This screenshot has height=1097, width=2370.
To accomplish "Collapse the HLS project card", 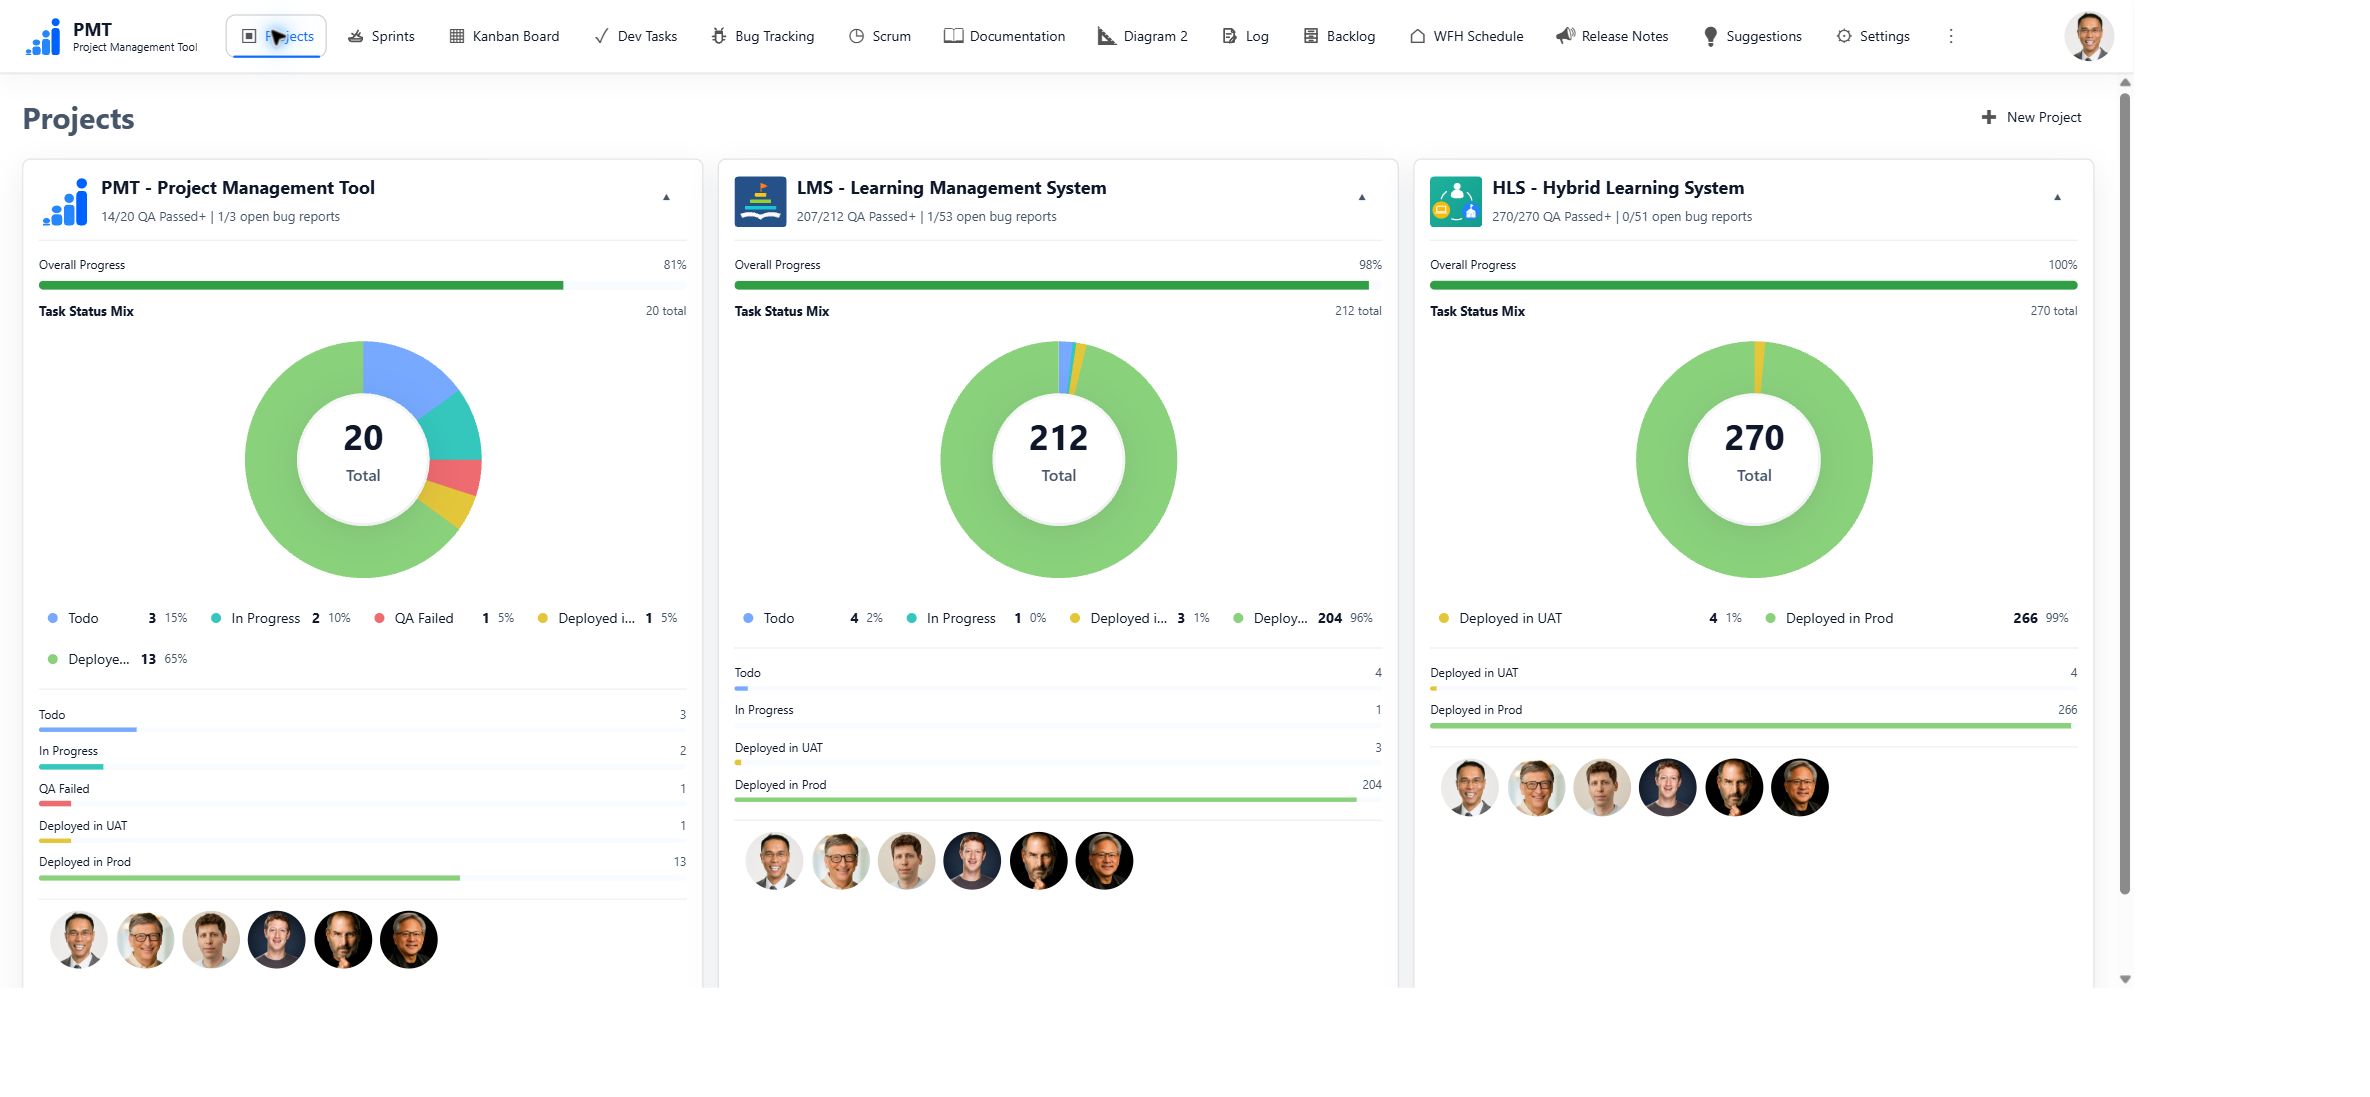I will coord(2057,198).
